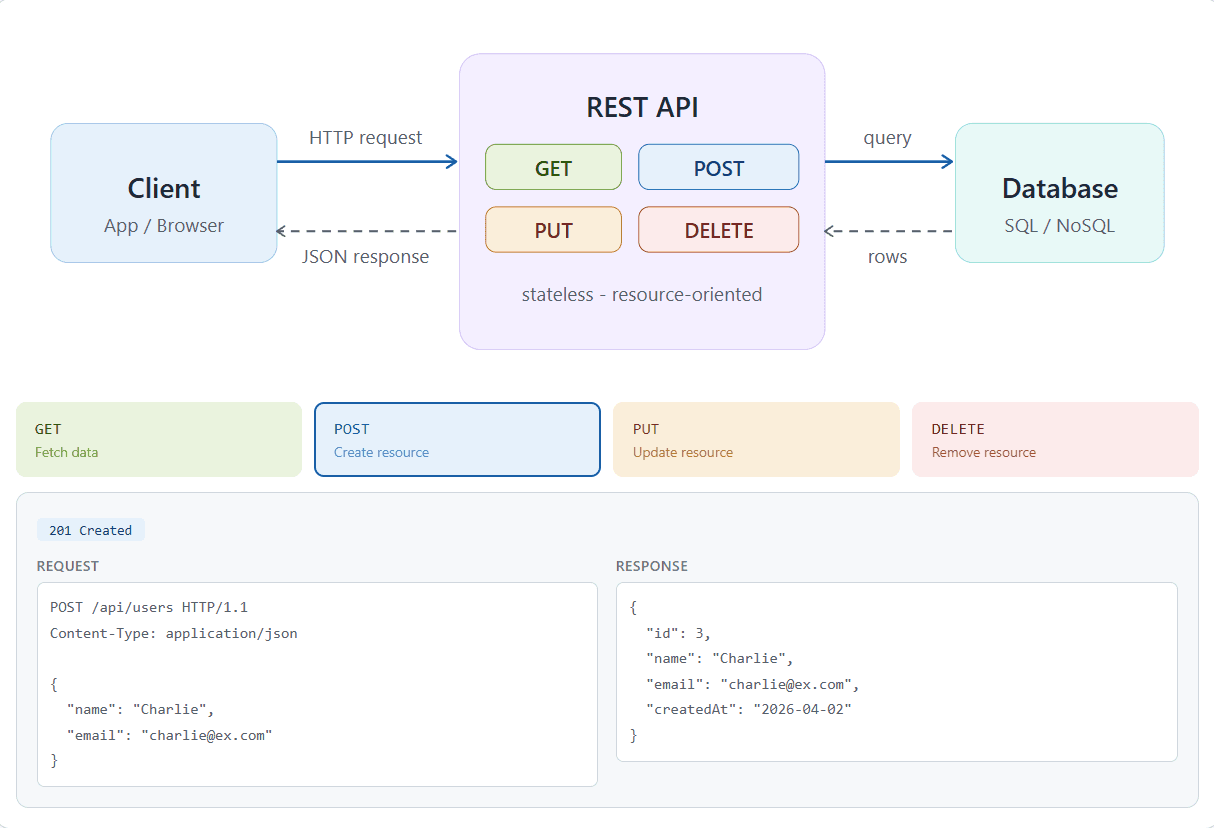This screenshot has width=1214, height=828.
Task: Choose the DELETE Remove resource tab
Action: pyautogui.click(x=1054, y=440)
